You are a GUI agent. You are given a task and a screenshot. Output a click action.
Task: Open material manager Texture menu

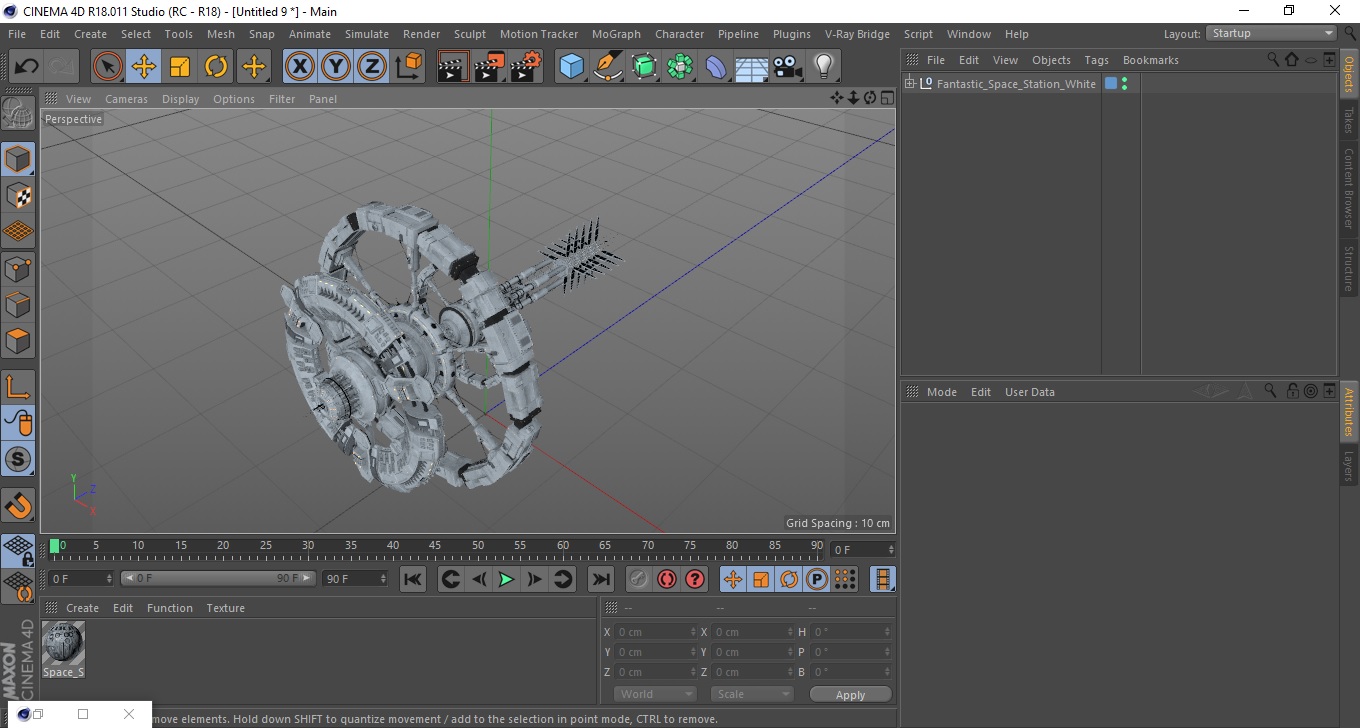[x=225, y=608]
